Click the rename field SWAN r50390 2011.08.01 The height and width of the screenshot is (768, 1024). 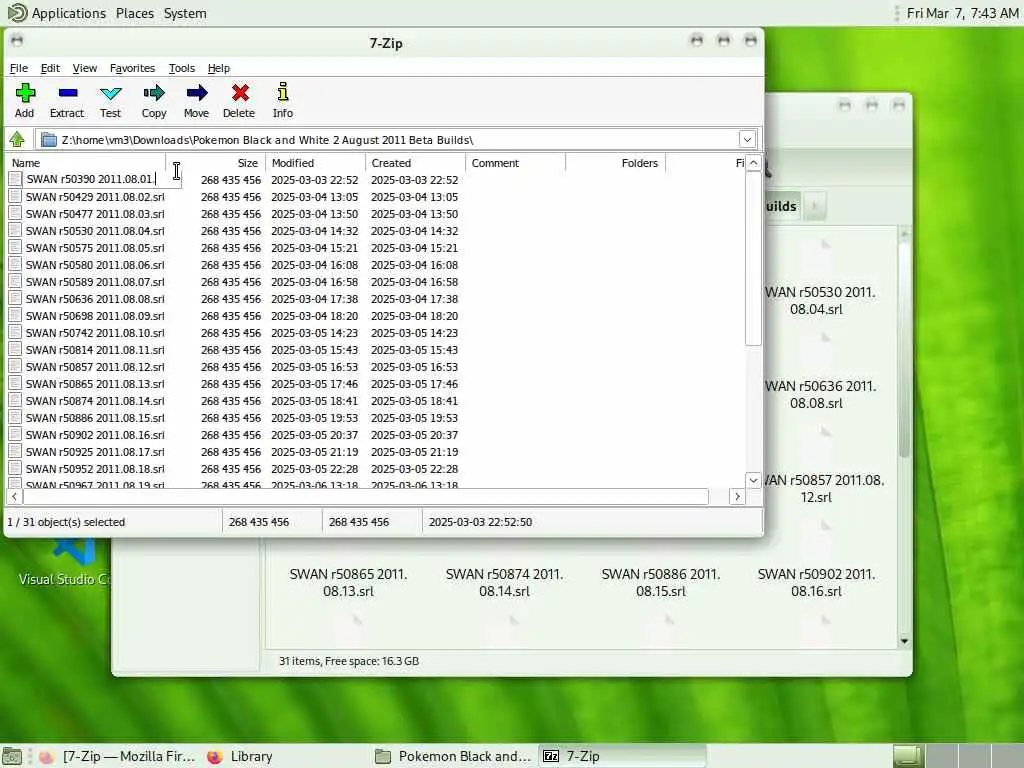(x=103, y=179)
